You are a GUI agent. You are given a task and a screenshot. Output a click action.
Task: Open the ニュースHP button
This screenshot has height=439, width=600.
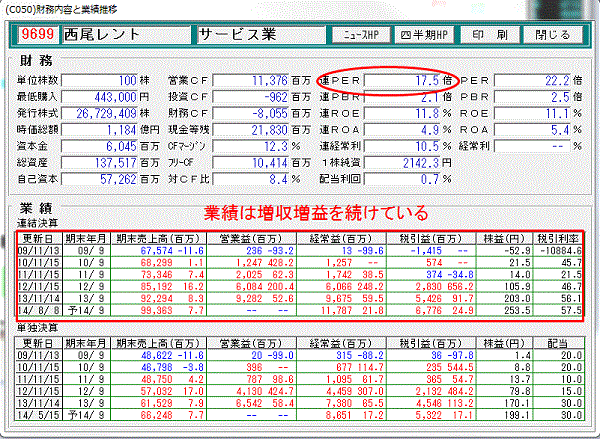[361, 35]
